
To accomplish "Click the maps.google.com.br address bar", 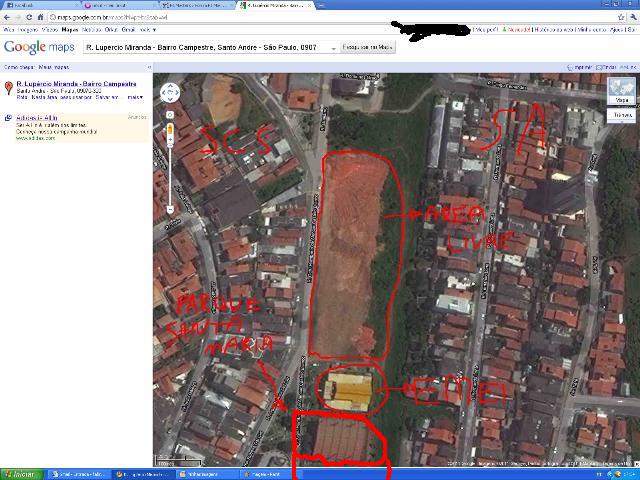I will (333, 17).
